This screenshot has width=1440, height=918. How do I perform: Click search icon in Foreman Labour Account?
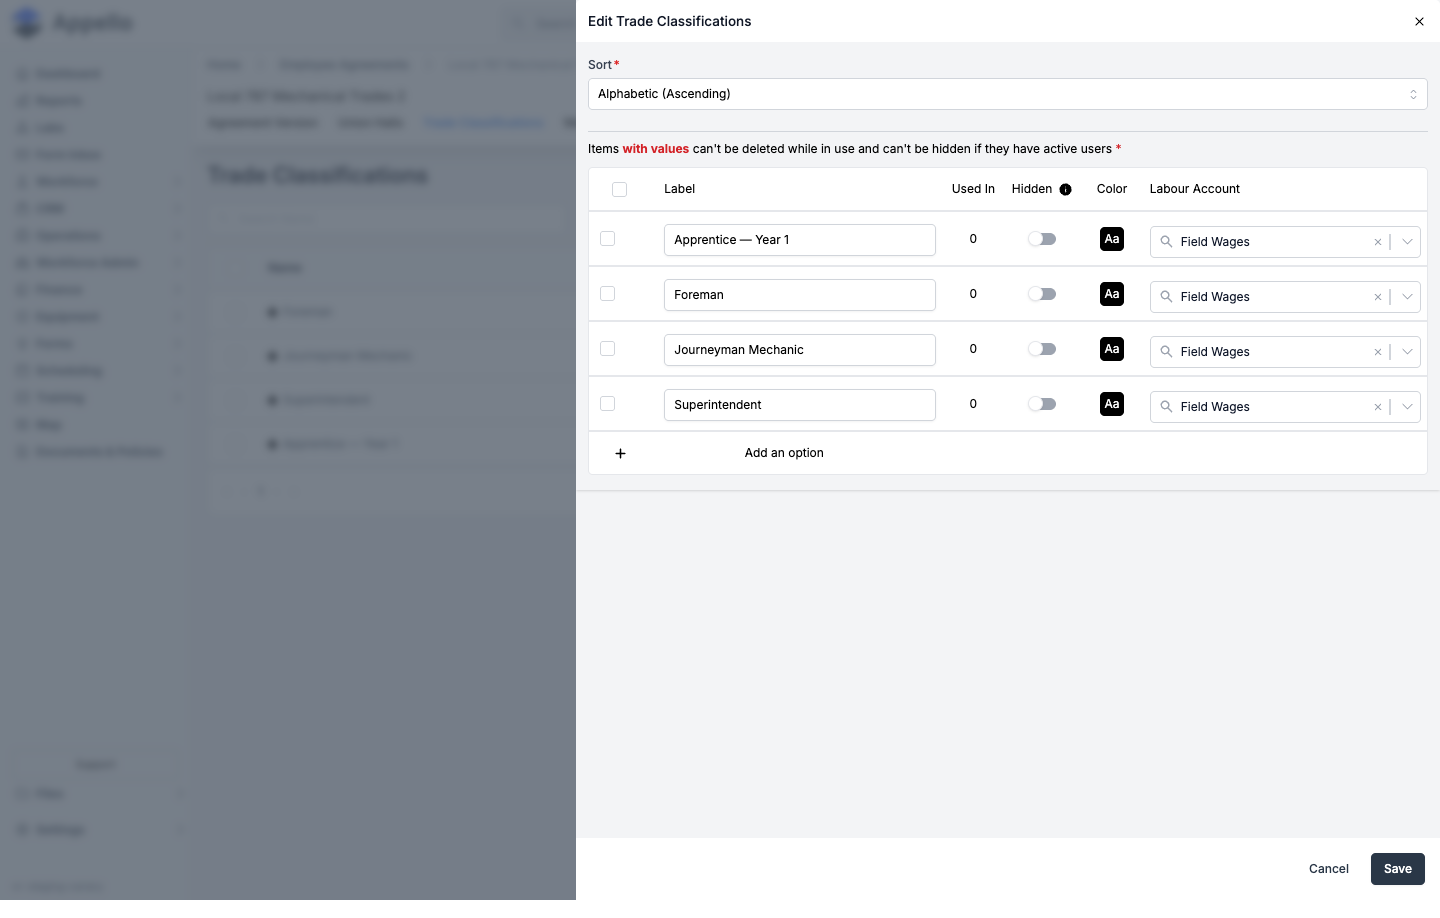click(1166, 297)
